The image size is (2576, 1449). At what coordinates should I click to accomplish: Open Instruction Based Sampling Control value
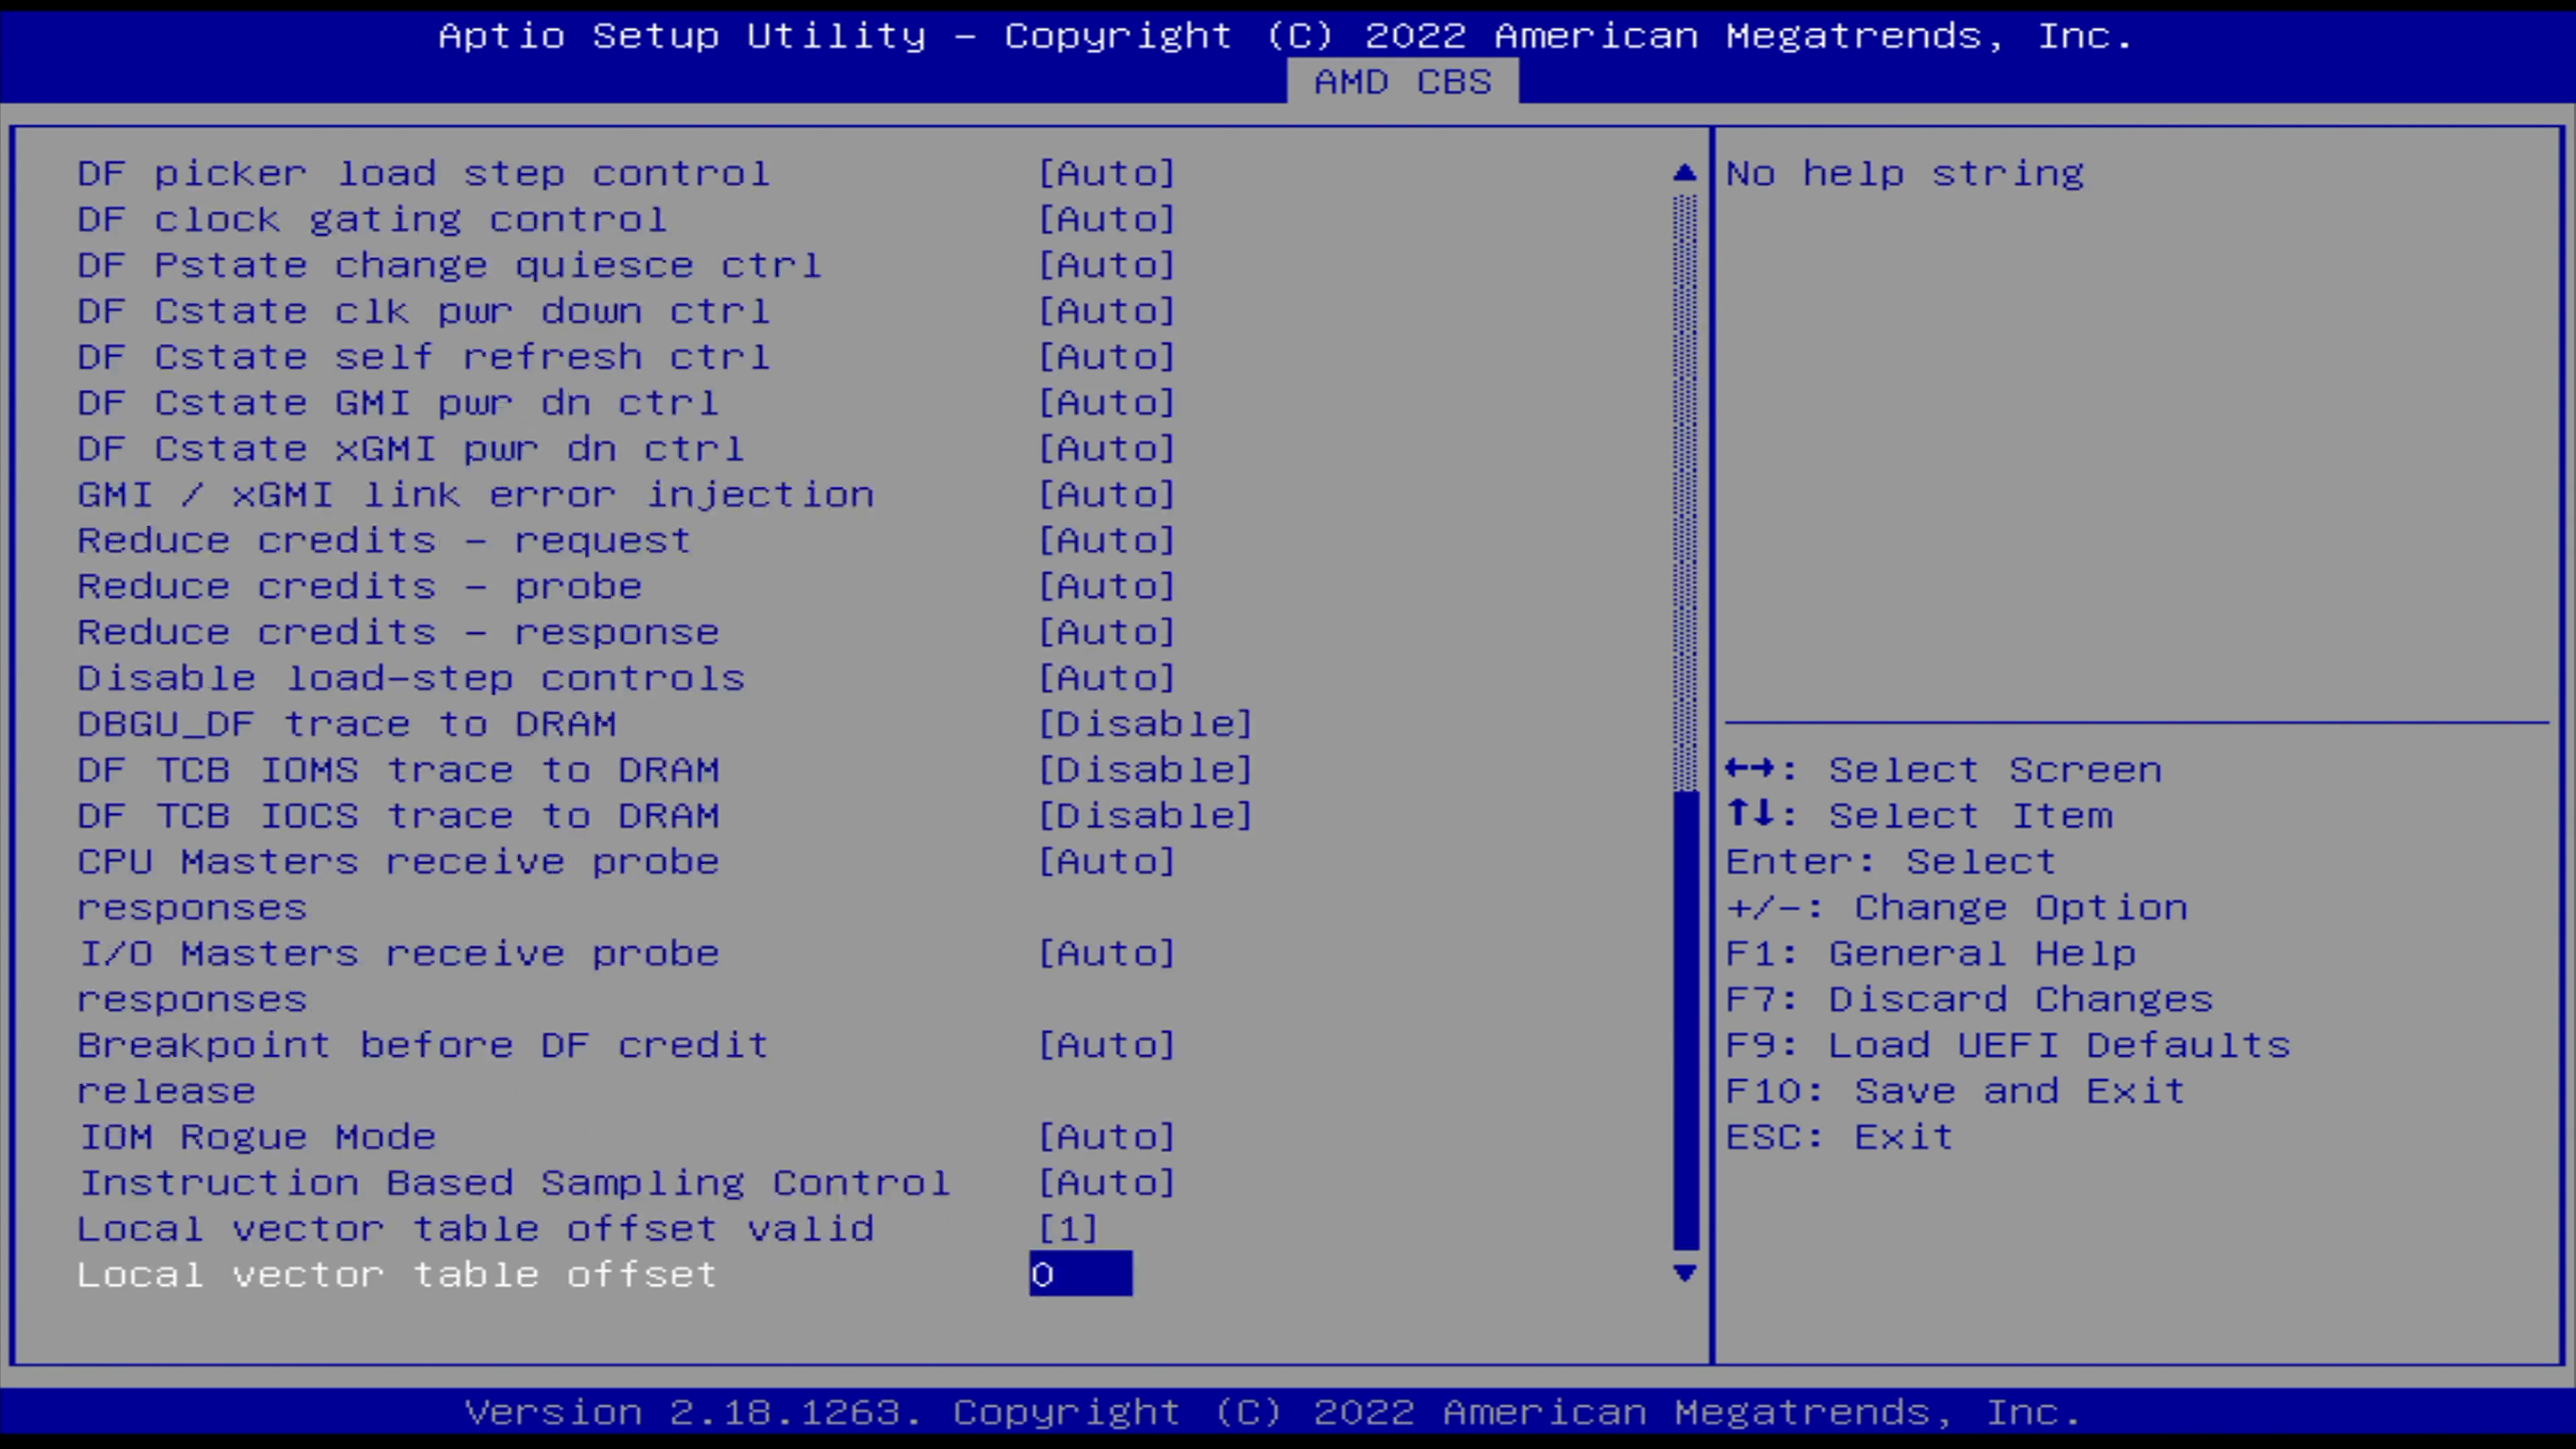(x=1106, y=1183)
